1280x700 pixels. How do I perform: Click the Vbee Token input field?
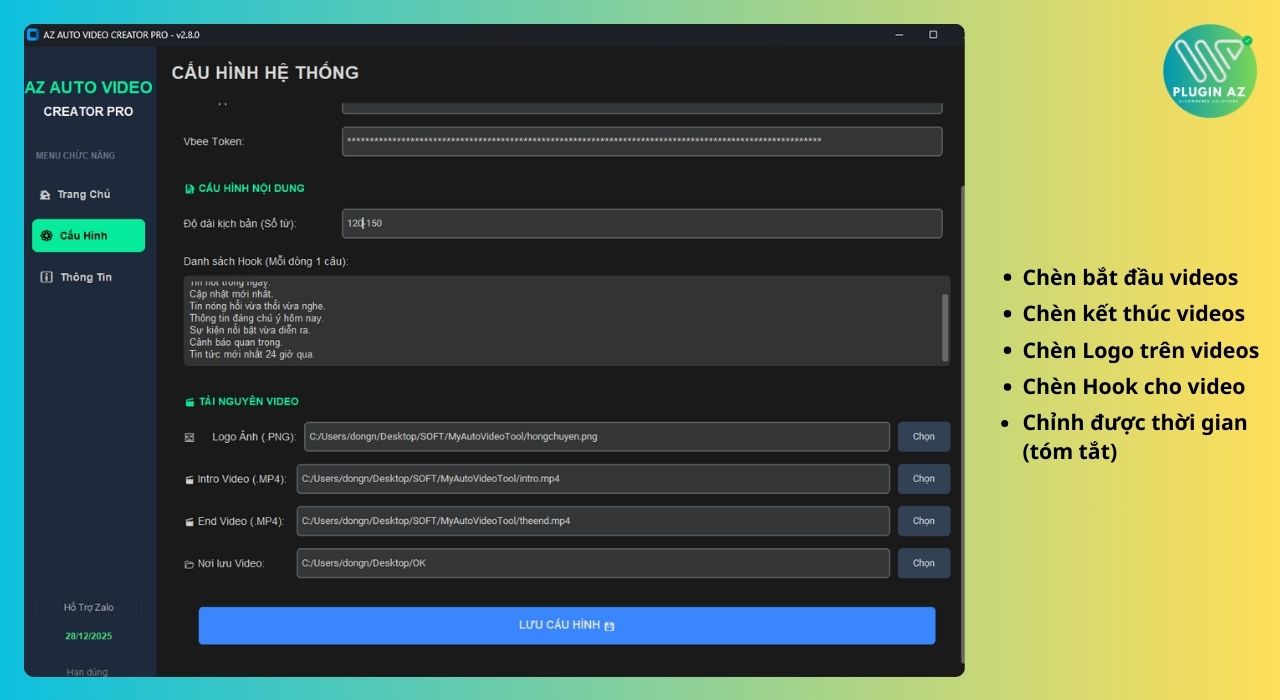click(x=640, y=141)
